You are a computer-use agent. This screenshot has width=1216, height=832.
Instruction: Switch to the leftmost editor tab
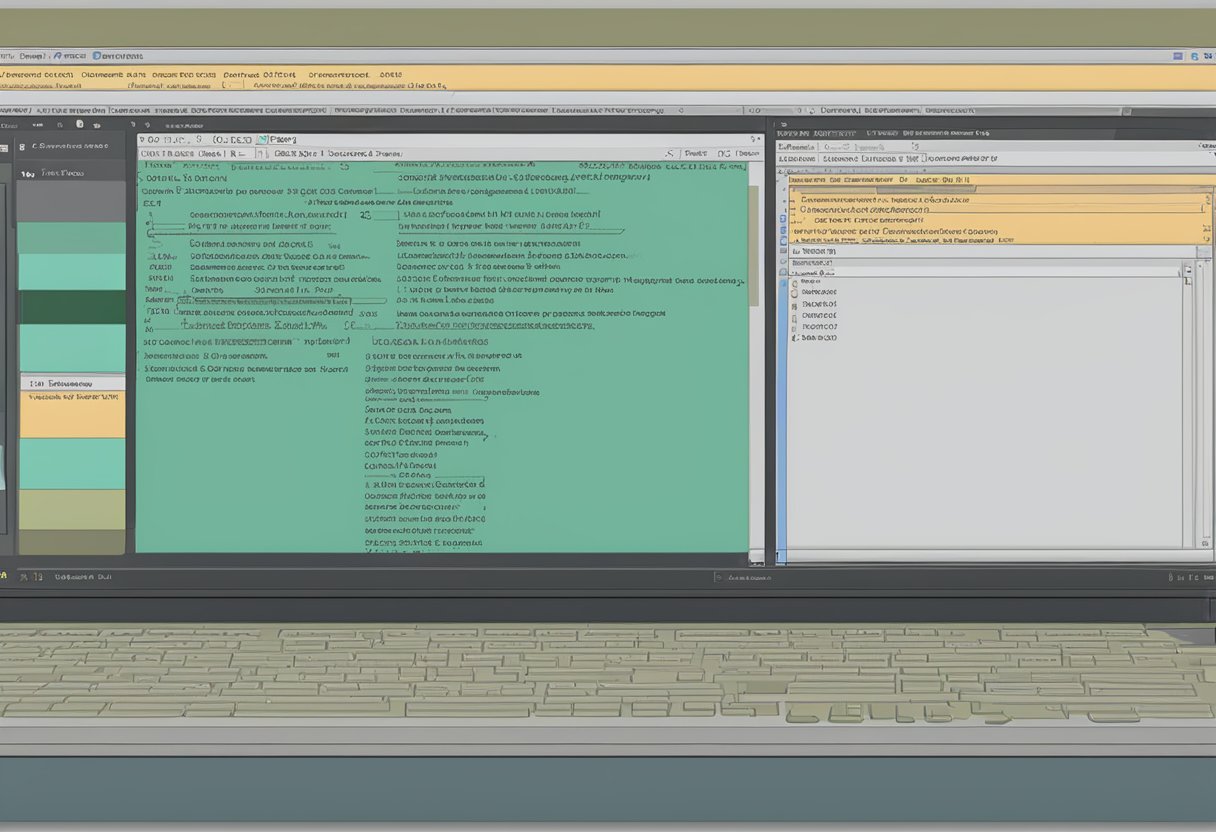click(x=165, y=140)
